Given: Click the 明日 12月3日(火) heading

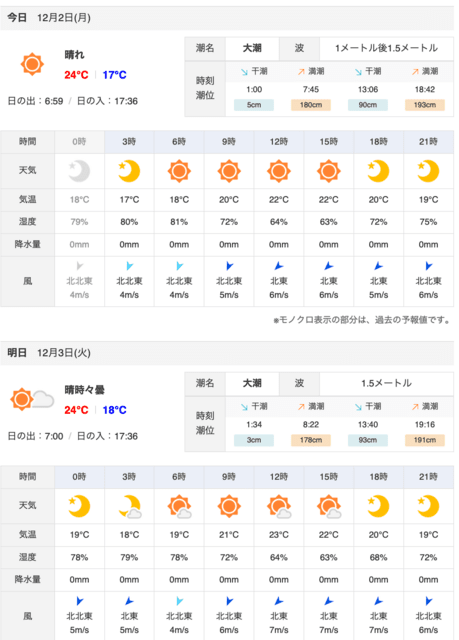Looking at the screenshot, I should (x=49, y=353).
